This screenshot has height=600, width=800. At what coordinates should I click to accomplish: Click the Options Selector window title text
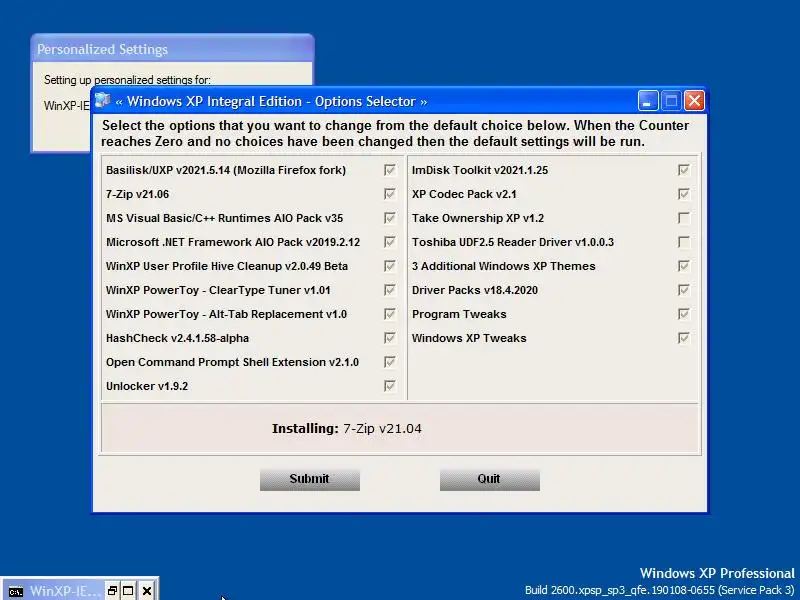(x=271, y=101)
